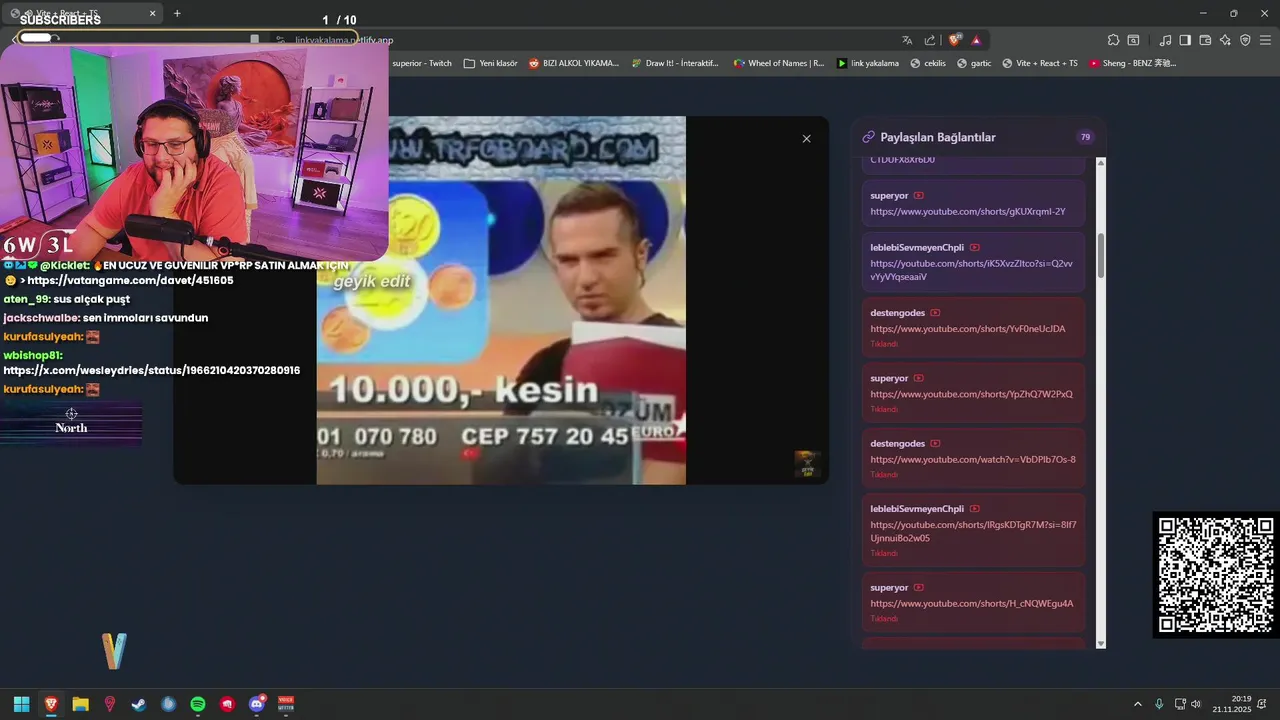
Task: Open superyor's H_cNQWEgu4A shorts link
Action: pos(971,604)
